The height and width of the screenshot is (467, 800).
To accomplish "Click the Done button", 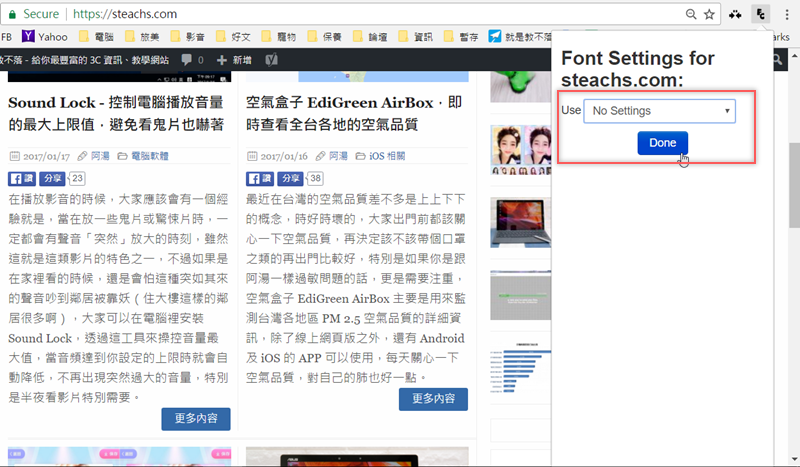I will (x=662, y=143).
